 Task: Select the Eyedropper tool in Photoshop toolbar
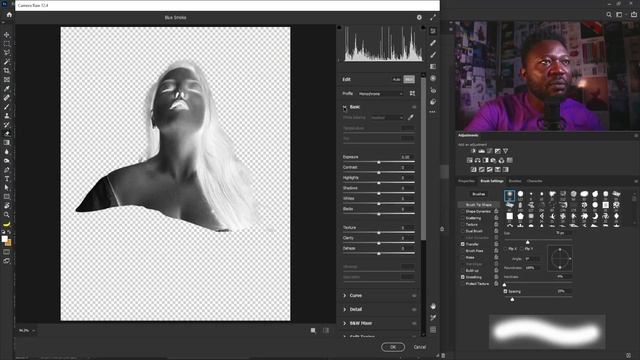[x=7, y=89]
